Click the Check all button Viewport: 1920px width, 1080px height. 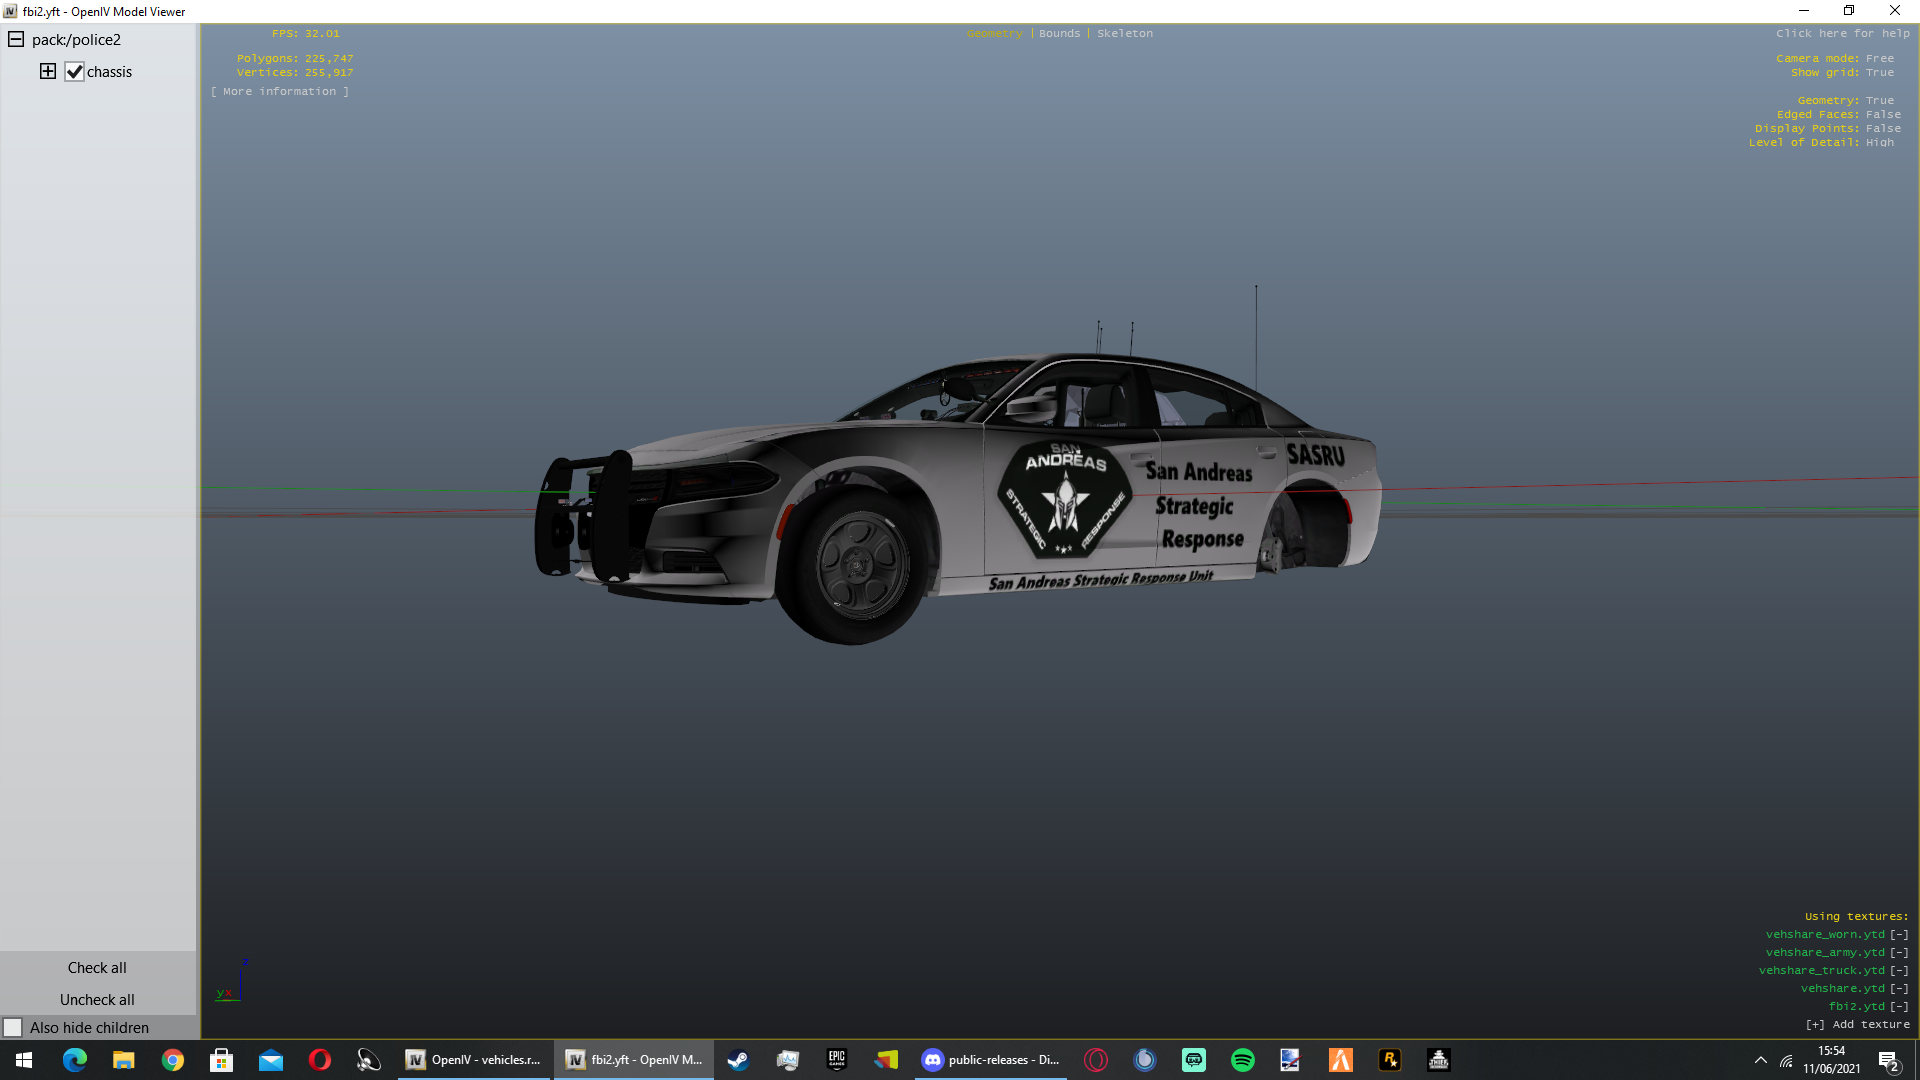click(x=97, y=967)
